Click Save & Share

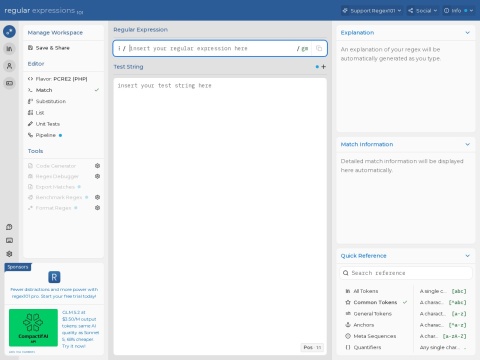click(63, 48)
